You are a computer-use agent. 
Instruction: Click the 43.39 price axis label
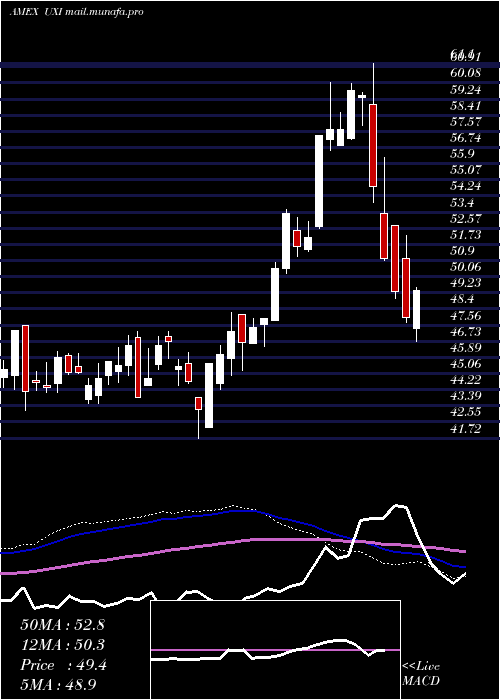tap(466, 396)
